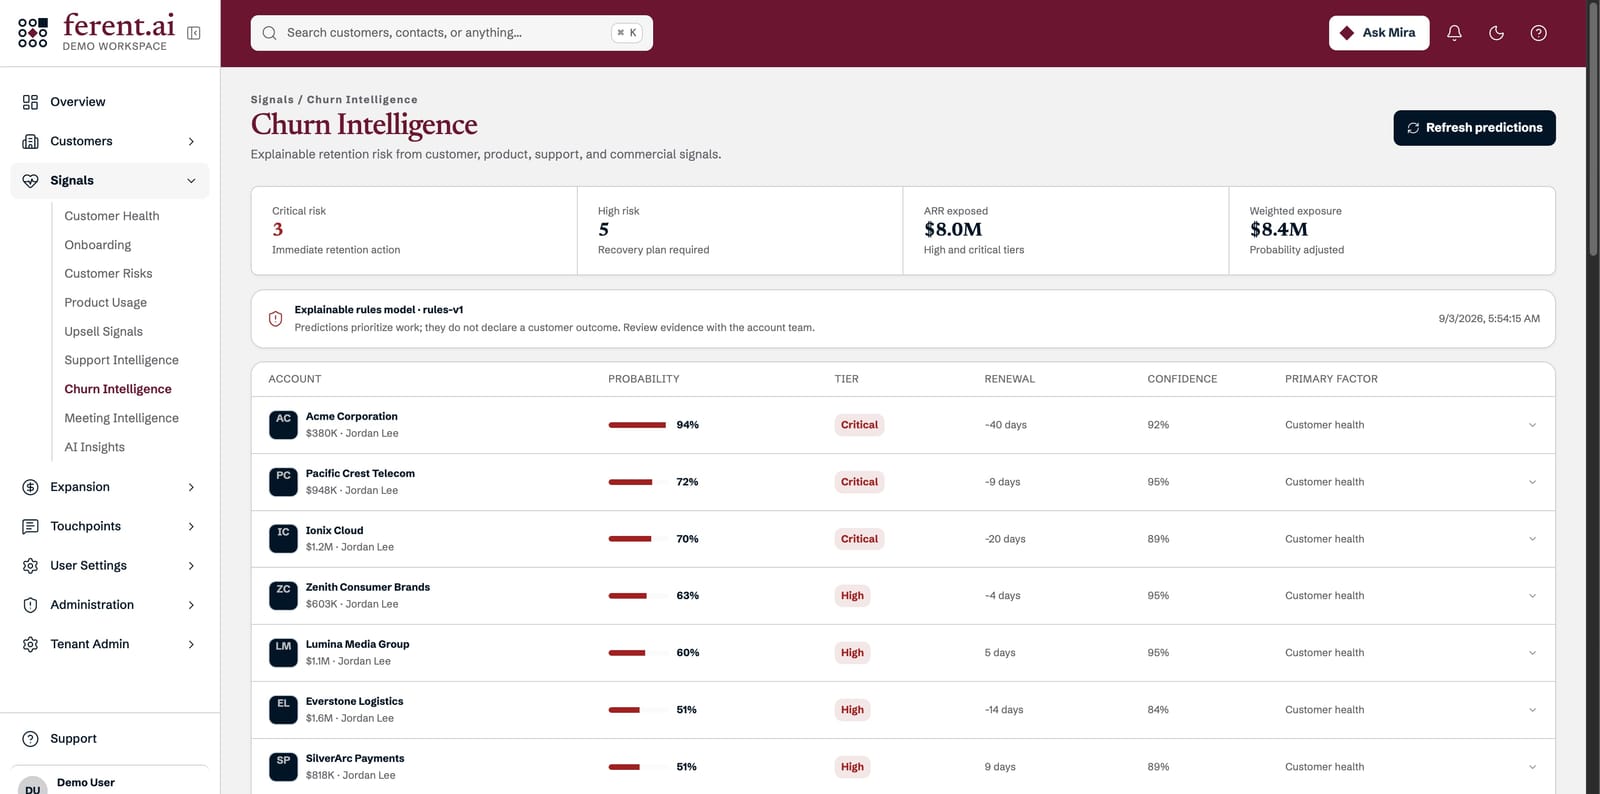
Task: Expand the Expansion menu chevron
Action: point(191,487)
